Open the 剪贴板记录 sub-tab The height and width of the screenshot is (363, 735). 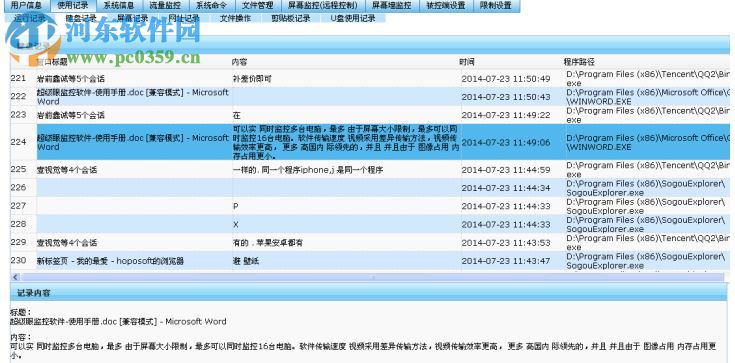[x=291, y=18]
